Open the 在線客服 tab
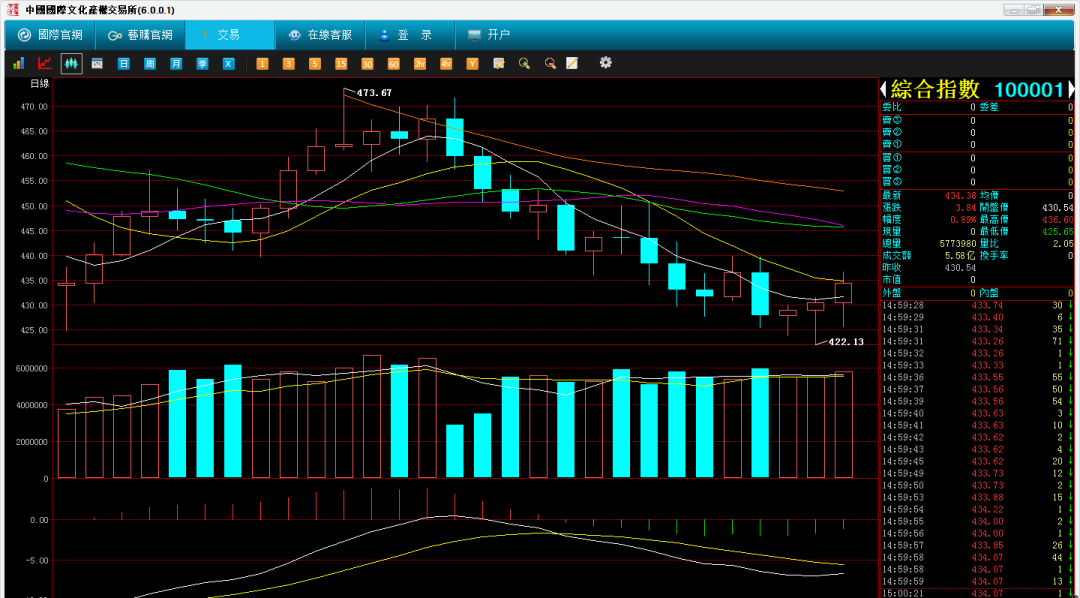This screenshot has width=1080, height=598. click(320, 35)
